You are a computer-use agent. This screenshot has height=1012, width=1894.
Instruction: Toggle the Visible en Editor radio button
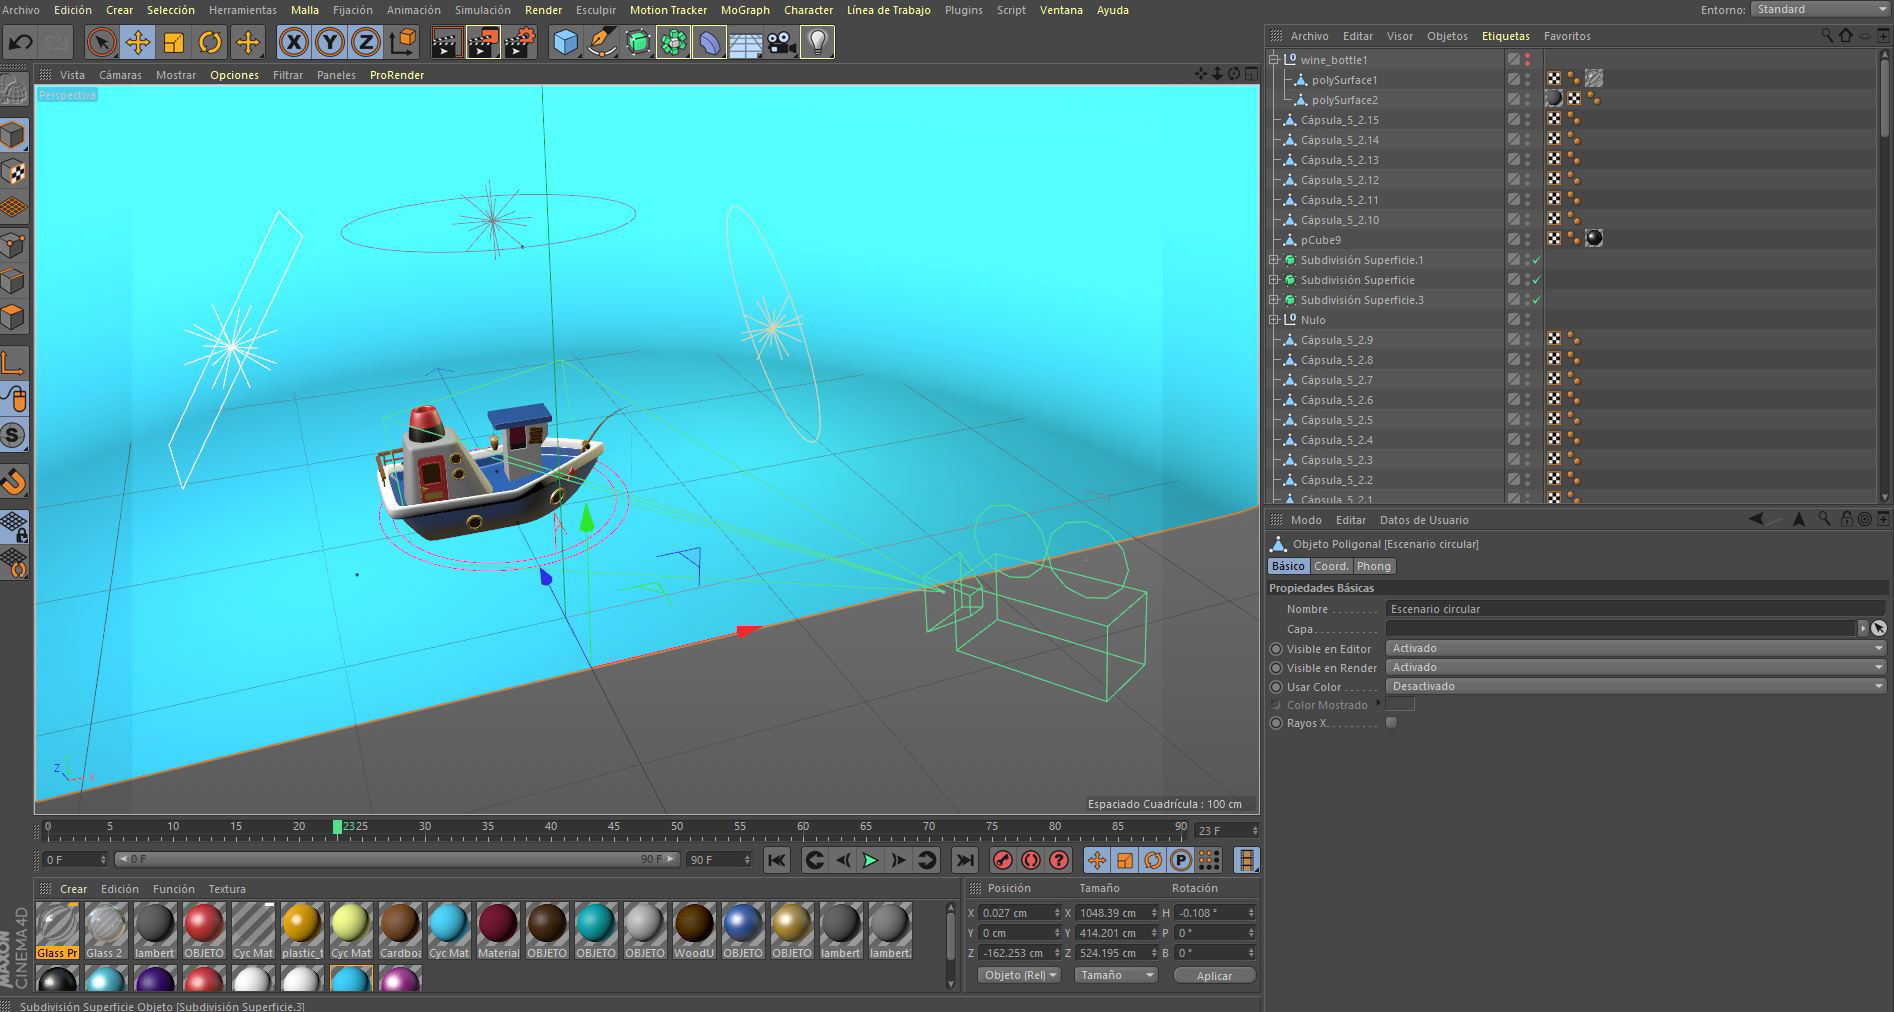click(x=1276, y=649)
